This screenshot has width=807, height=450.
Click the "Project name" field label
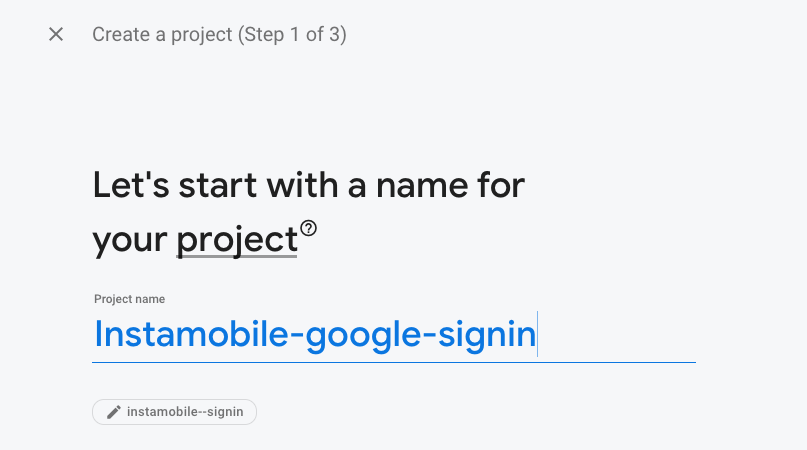point(129,299)
